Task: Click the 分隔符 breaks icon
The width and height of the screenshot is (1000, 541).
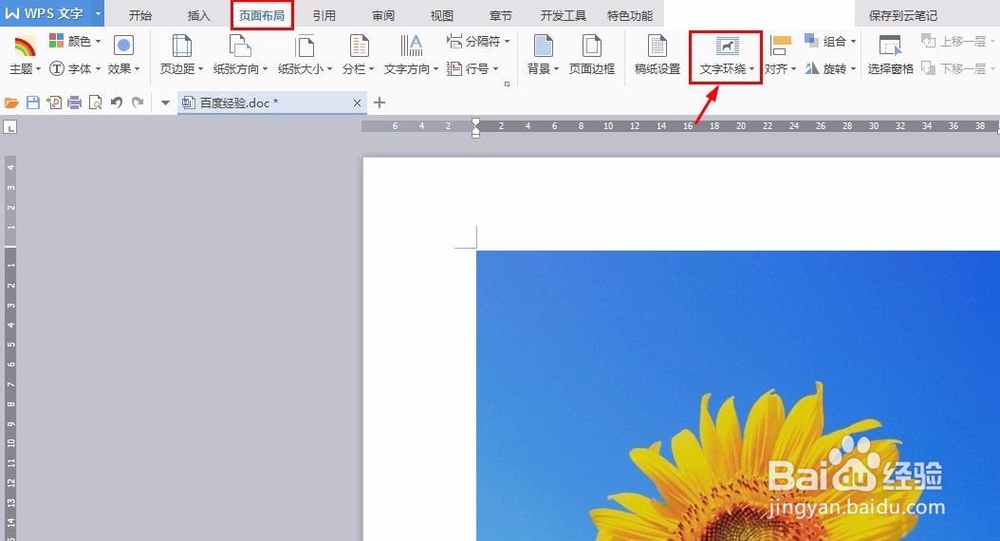Action: [454, 41]
